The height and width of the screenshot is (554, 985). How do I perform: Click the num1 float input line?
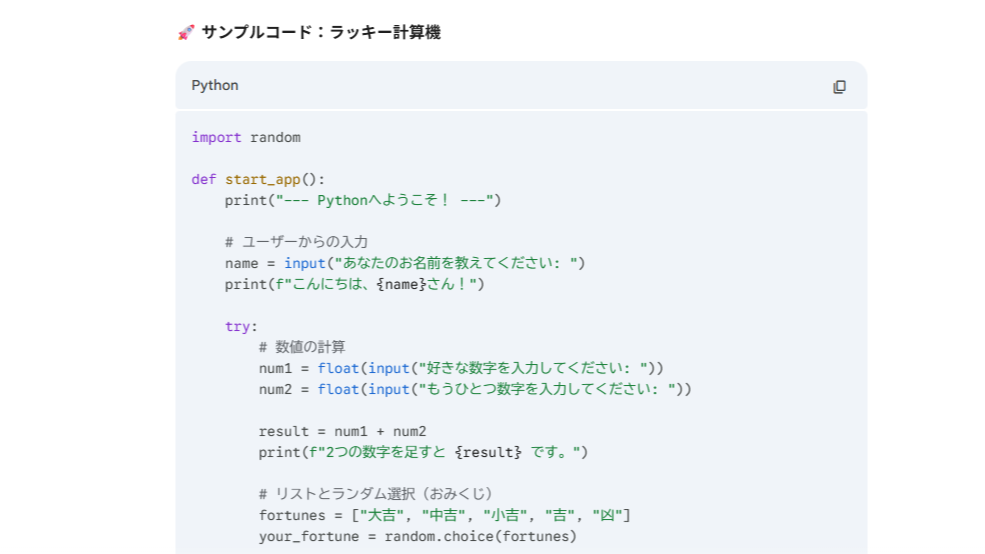point(461,368)
